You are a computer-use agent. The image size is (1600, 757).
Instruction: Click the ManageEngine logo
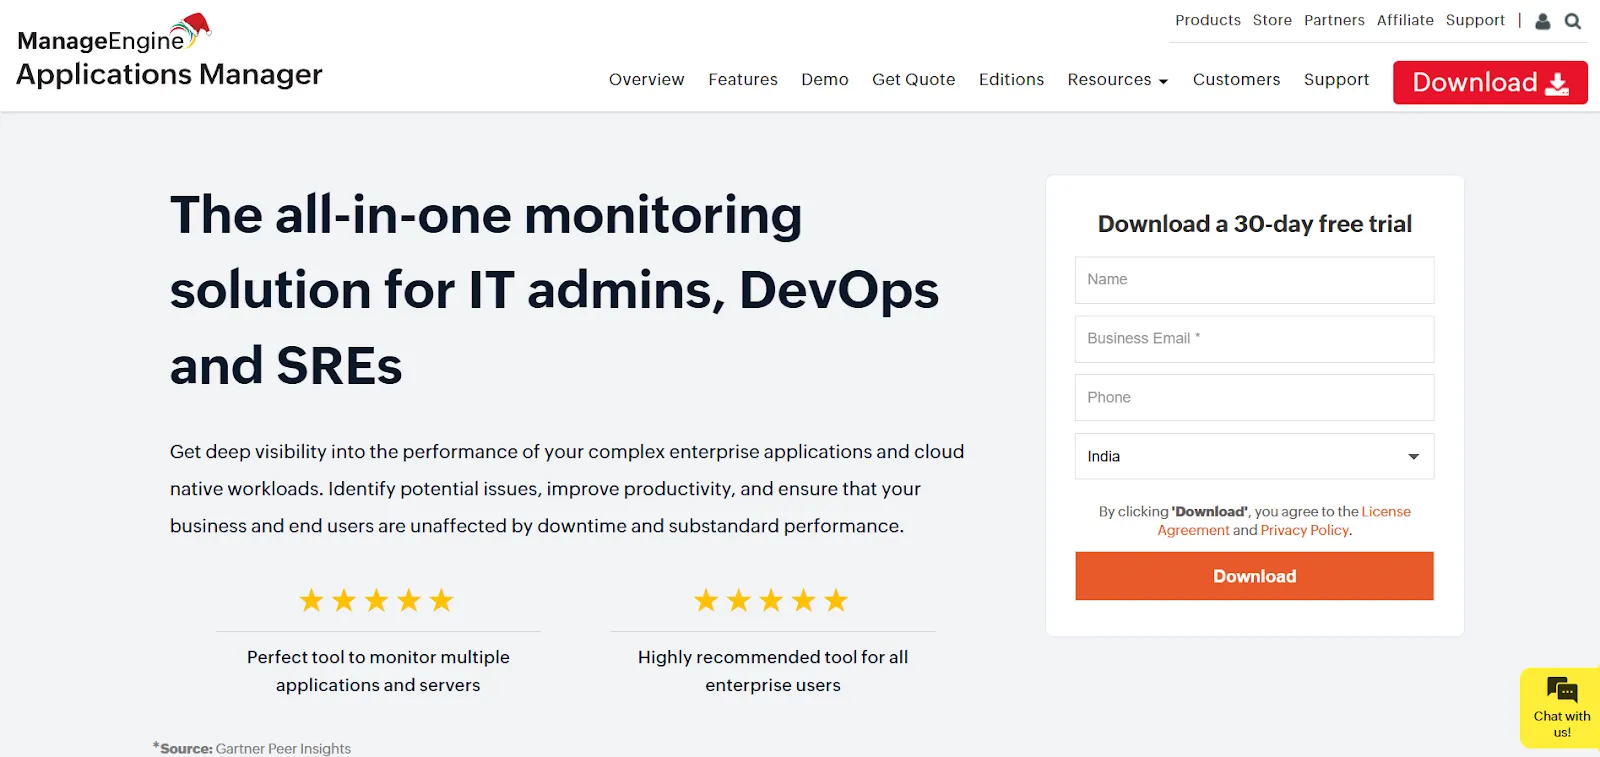tap(114, 32)
